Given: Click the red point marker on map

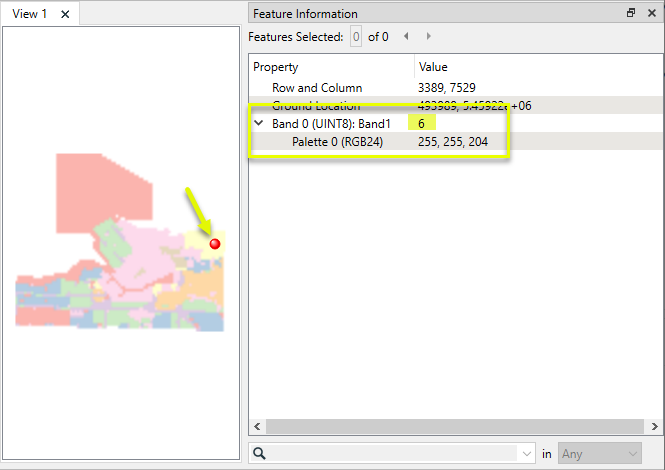Looking at the screenshot, I should tap(214, 244).
